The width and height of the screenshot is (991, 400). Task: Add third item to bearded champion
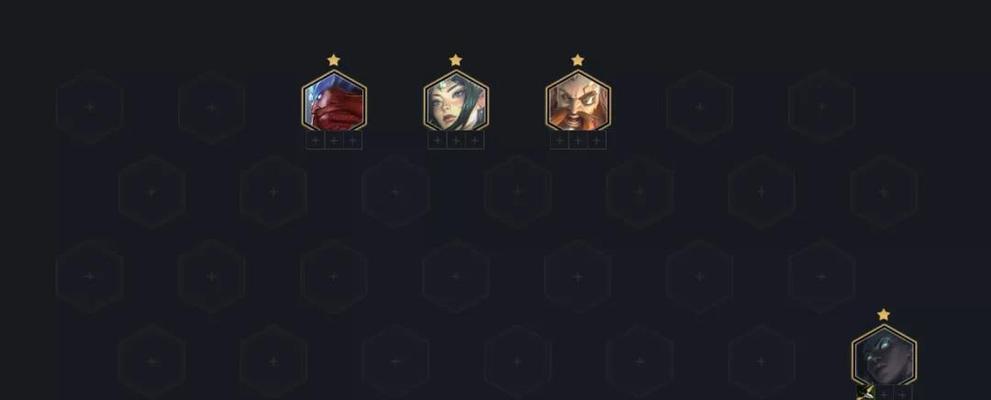[597, 141]
